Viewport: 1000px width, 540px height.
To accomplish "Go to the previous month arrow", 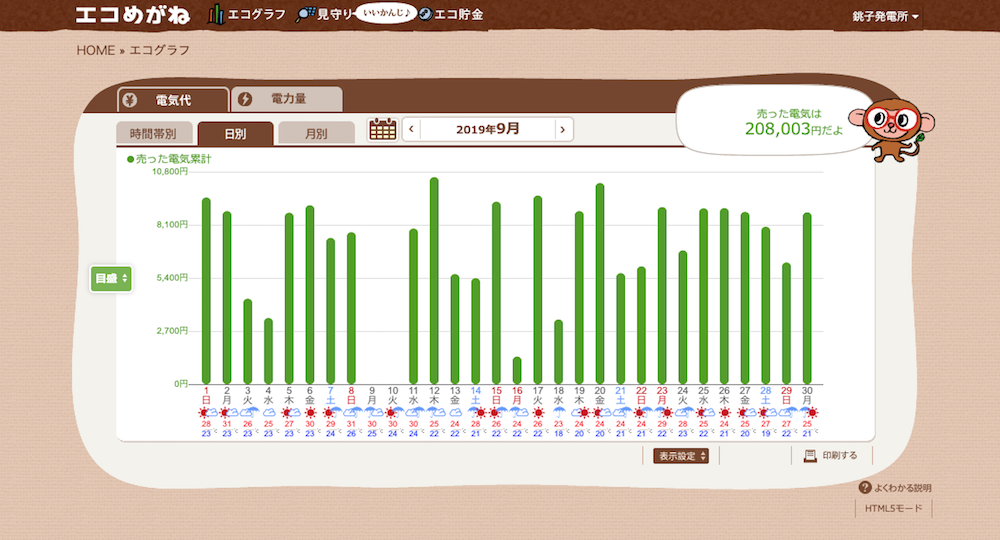I will coord(411,129).
